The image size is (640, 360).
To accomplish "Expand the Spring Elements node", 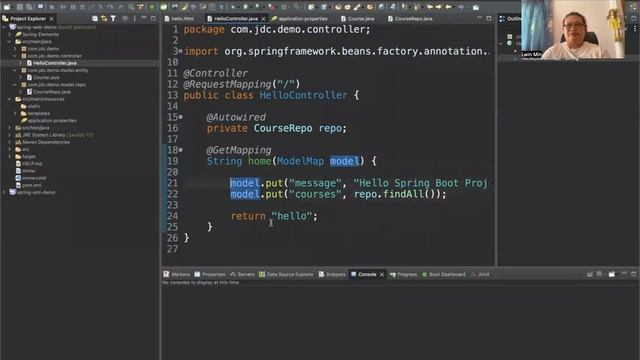I will 10,35.
